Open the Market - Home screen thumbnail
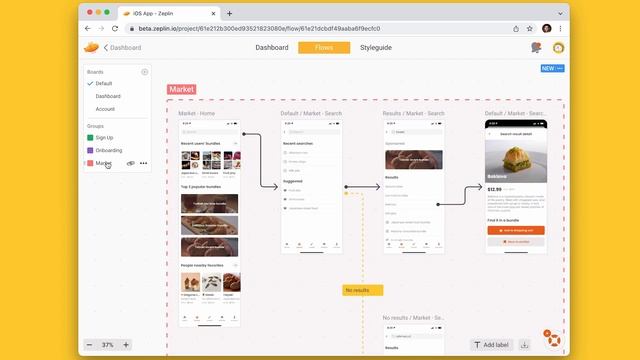The width and height of the screenshot is (640, 360). (x=209, y=223)
